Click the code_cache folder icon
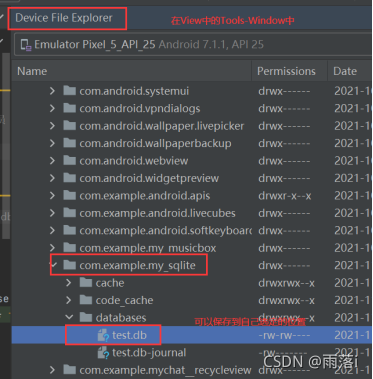The image size is (373, 379). click(x=86, y=300)
